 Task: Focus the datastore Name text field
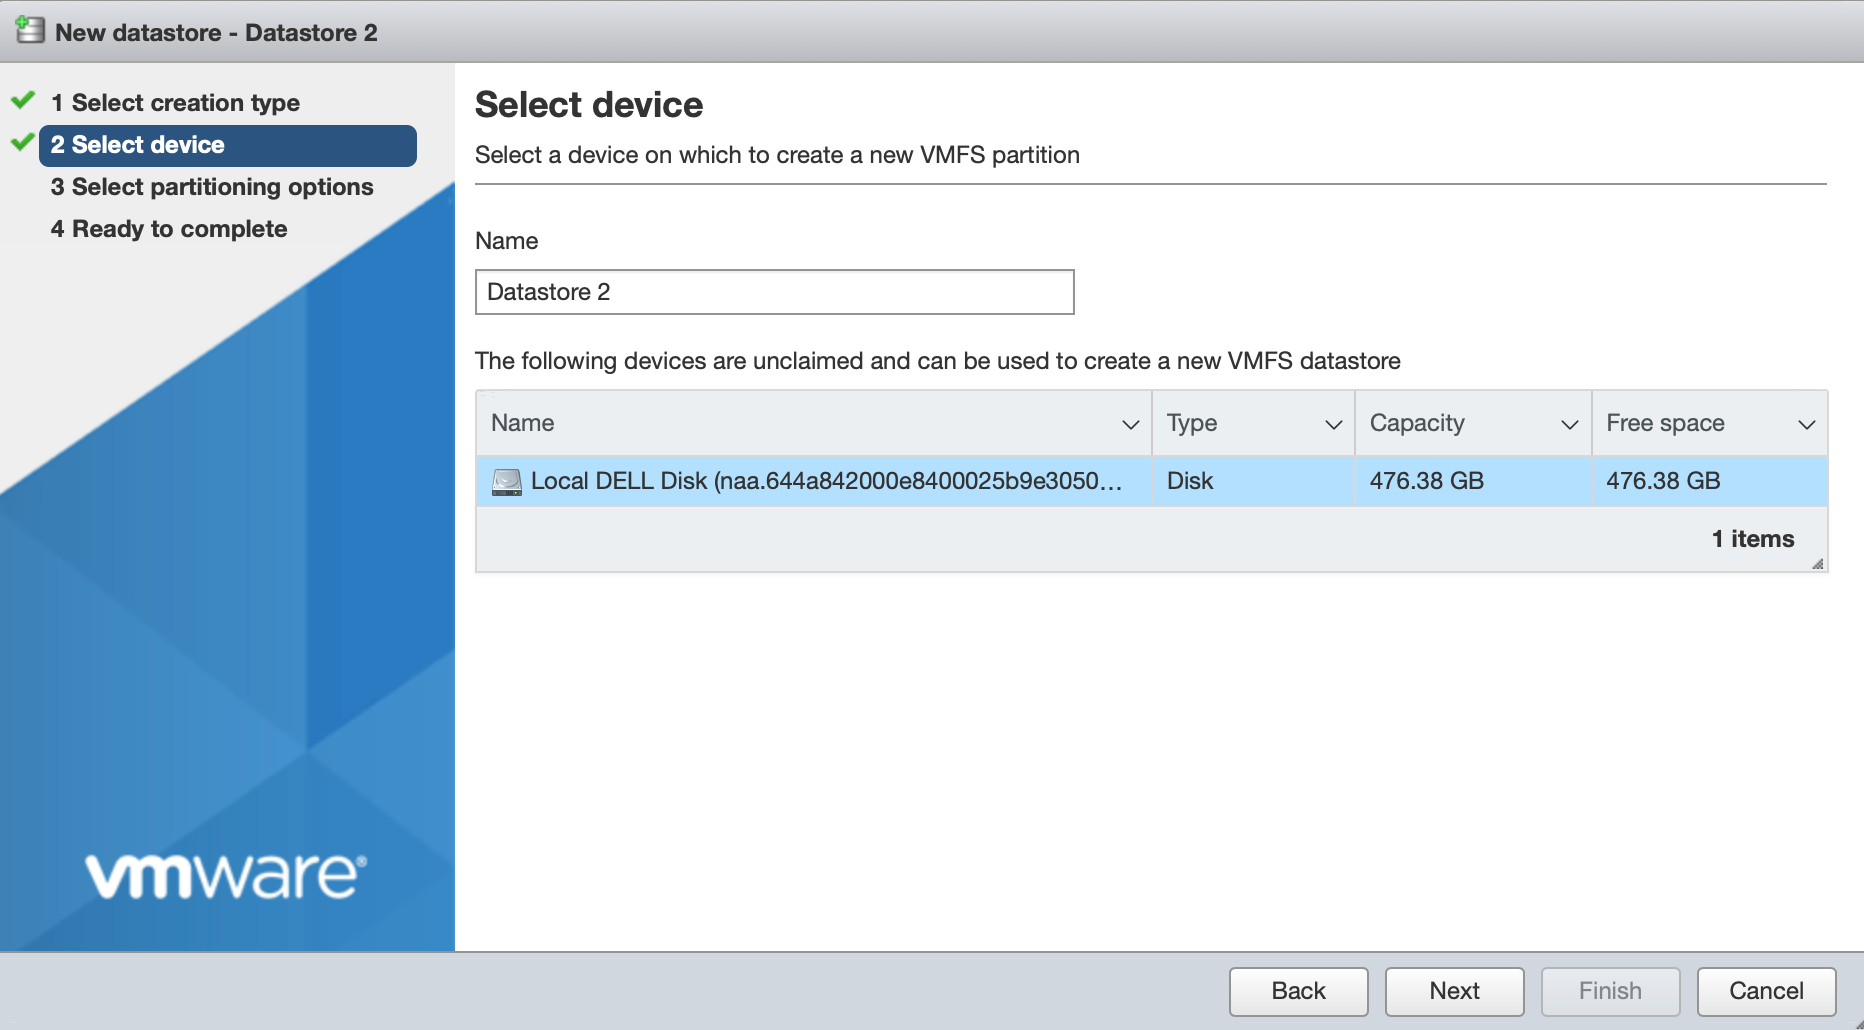click(774, 292)
